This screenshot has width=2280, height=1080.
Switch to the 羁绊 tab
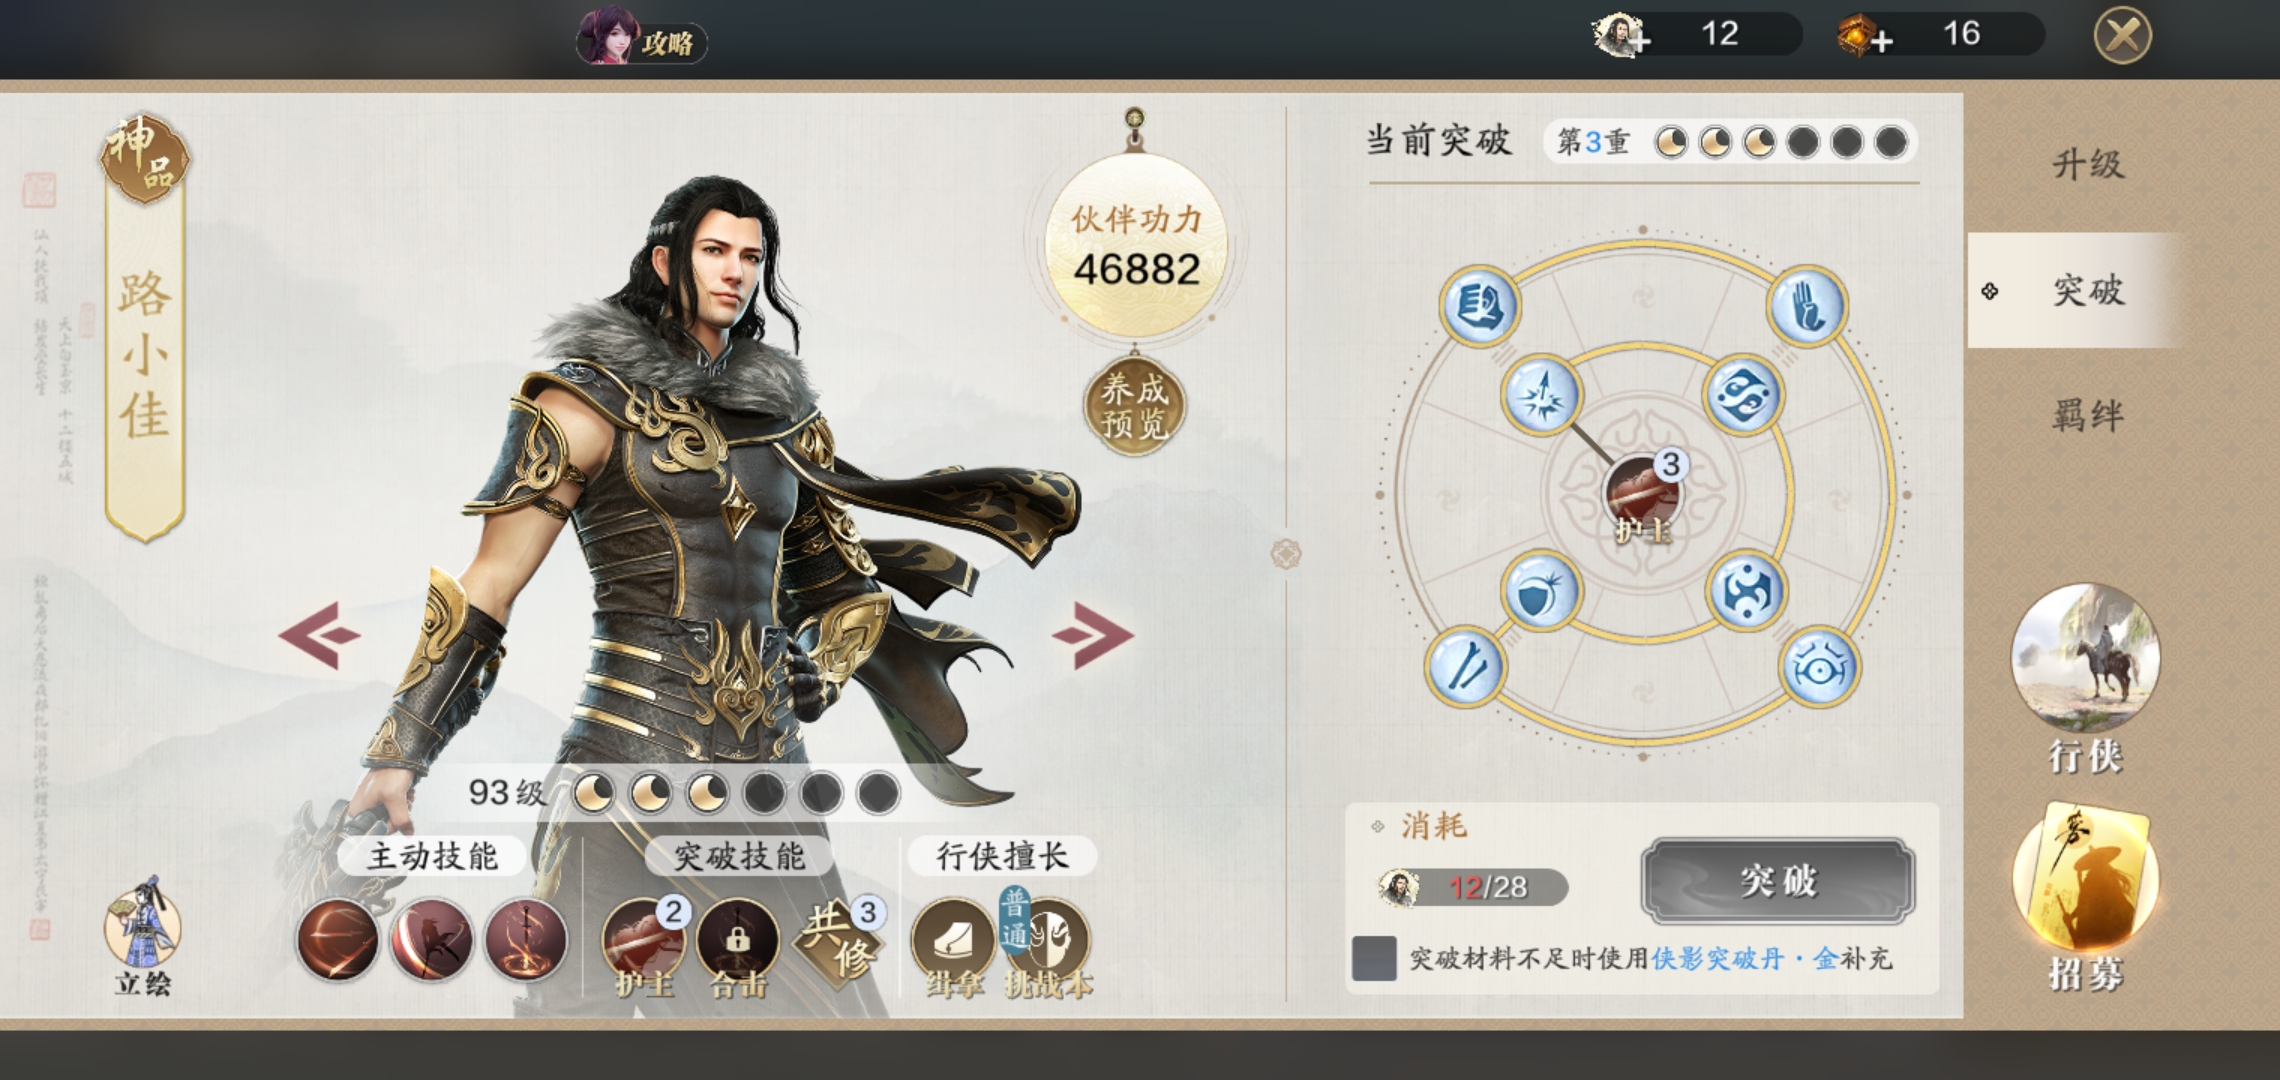coord(2088,414)
